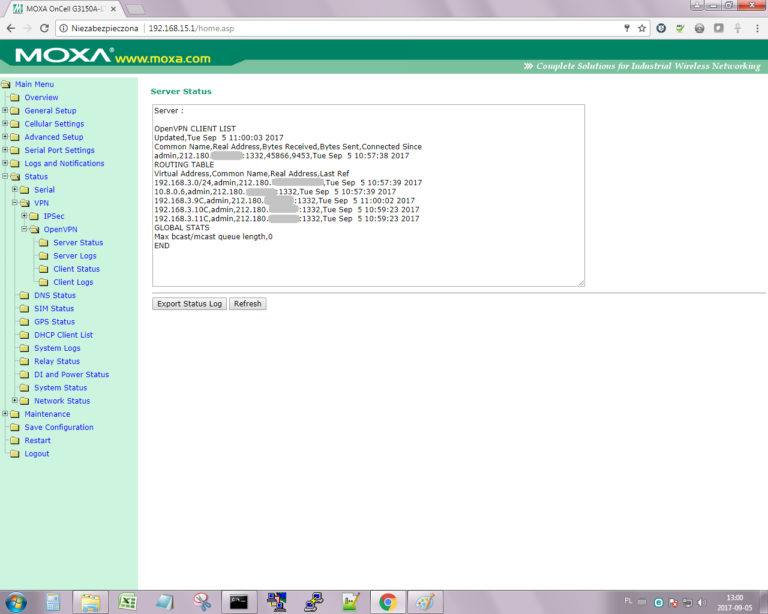
Task: Click the Save Configuration folder icon
Action: (15, 427)
